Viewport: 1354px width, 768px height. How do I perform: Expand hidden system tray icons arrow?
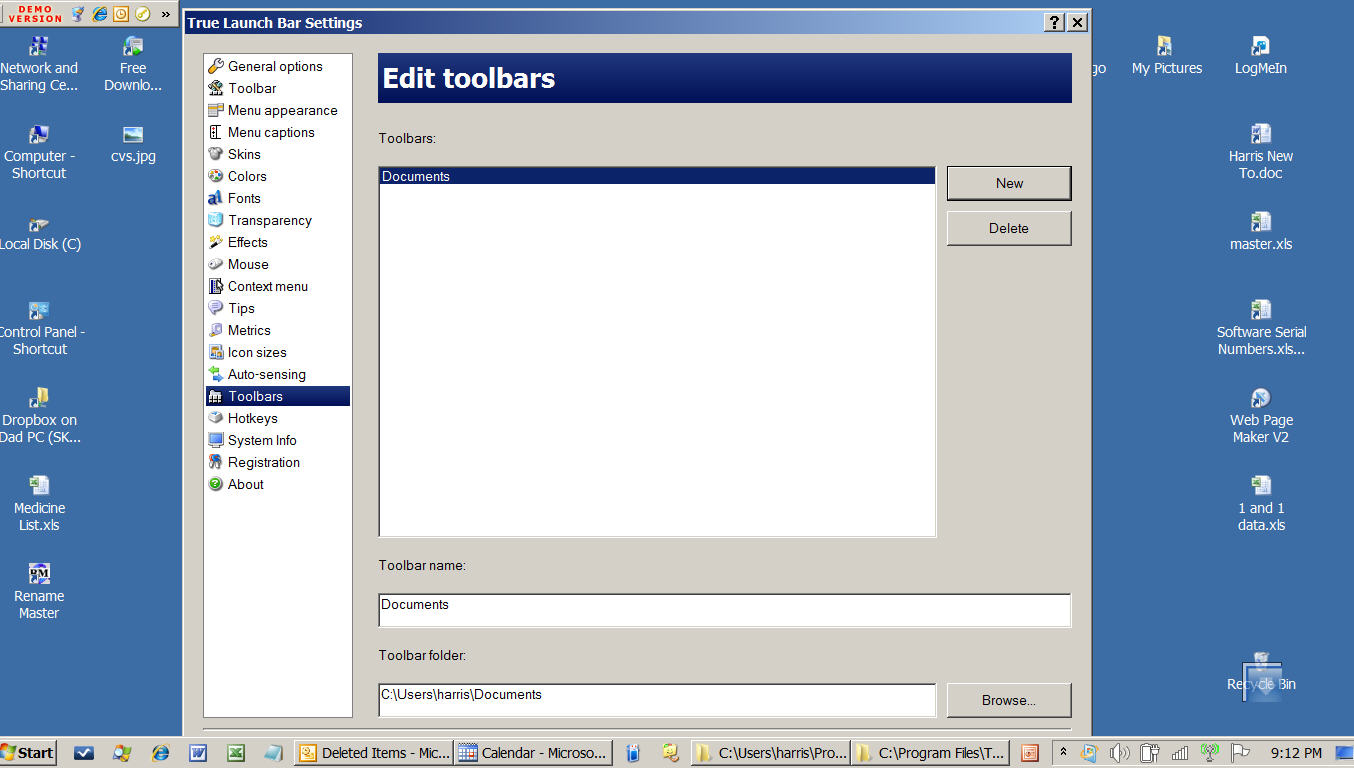coord(1063,753)
